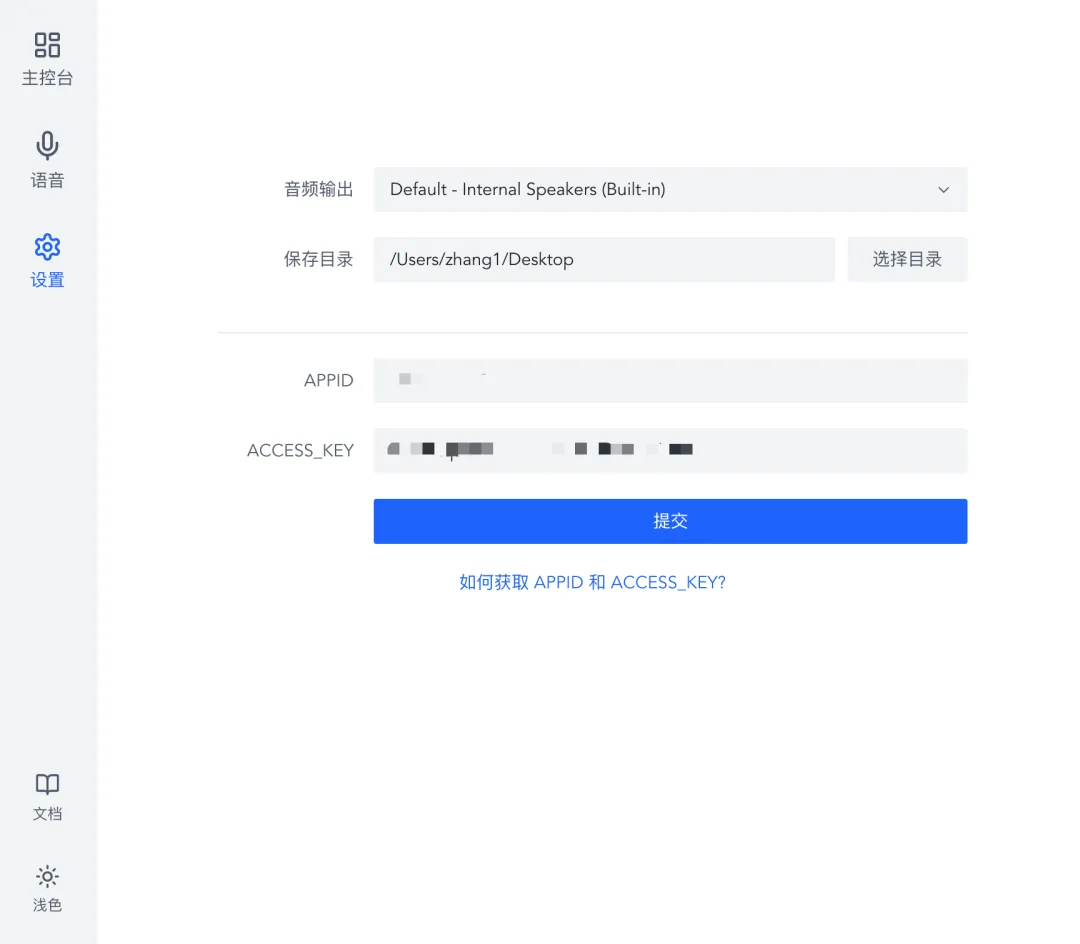Screen dimensions: 1080x944
Task: Select the 设置 sidebar text label
Action: pos(47,280)
